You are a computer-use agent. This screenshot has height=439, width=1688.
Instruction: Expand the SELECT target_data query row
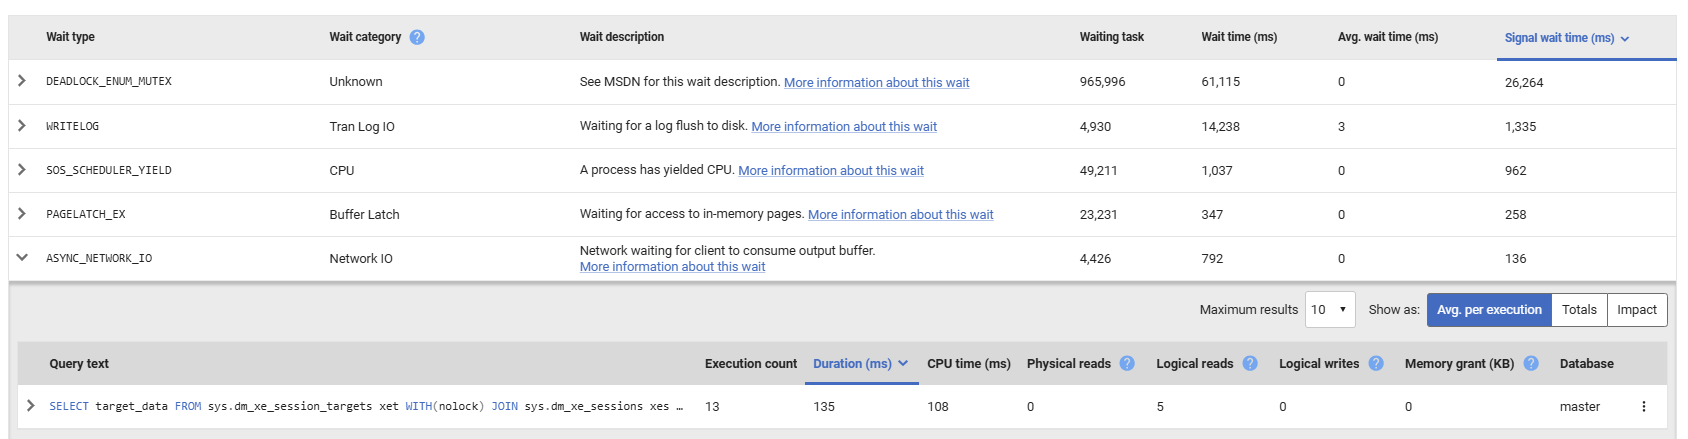(31, 406)
